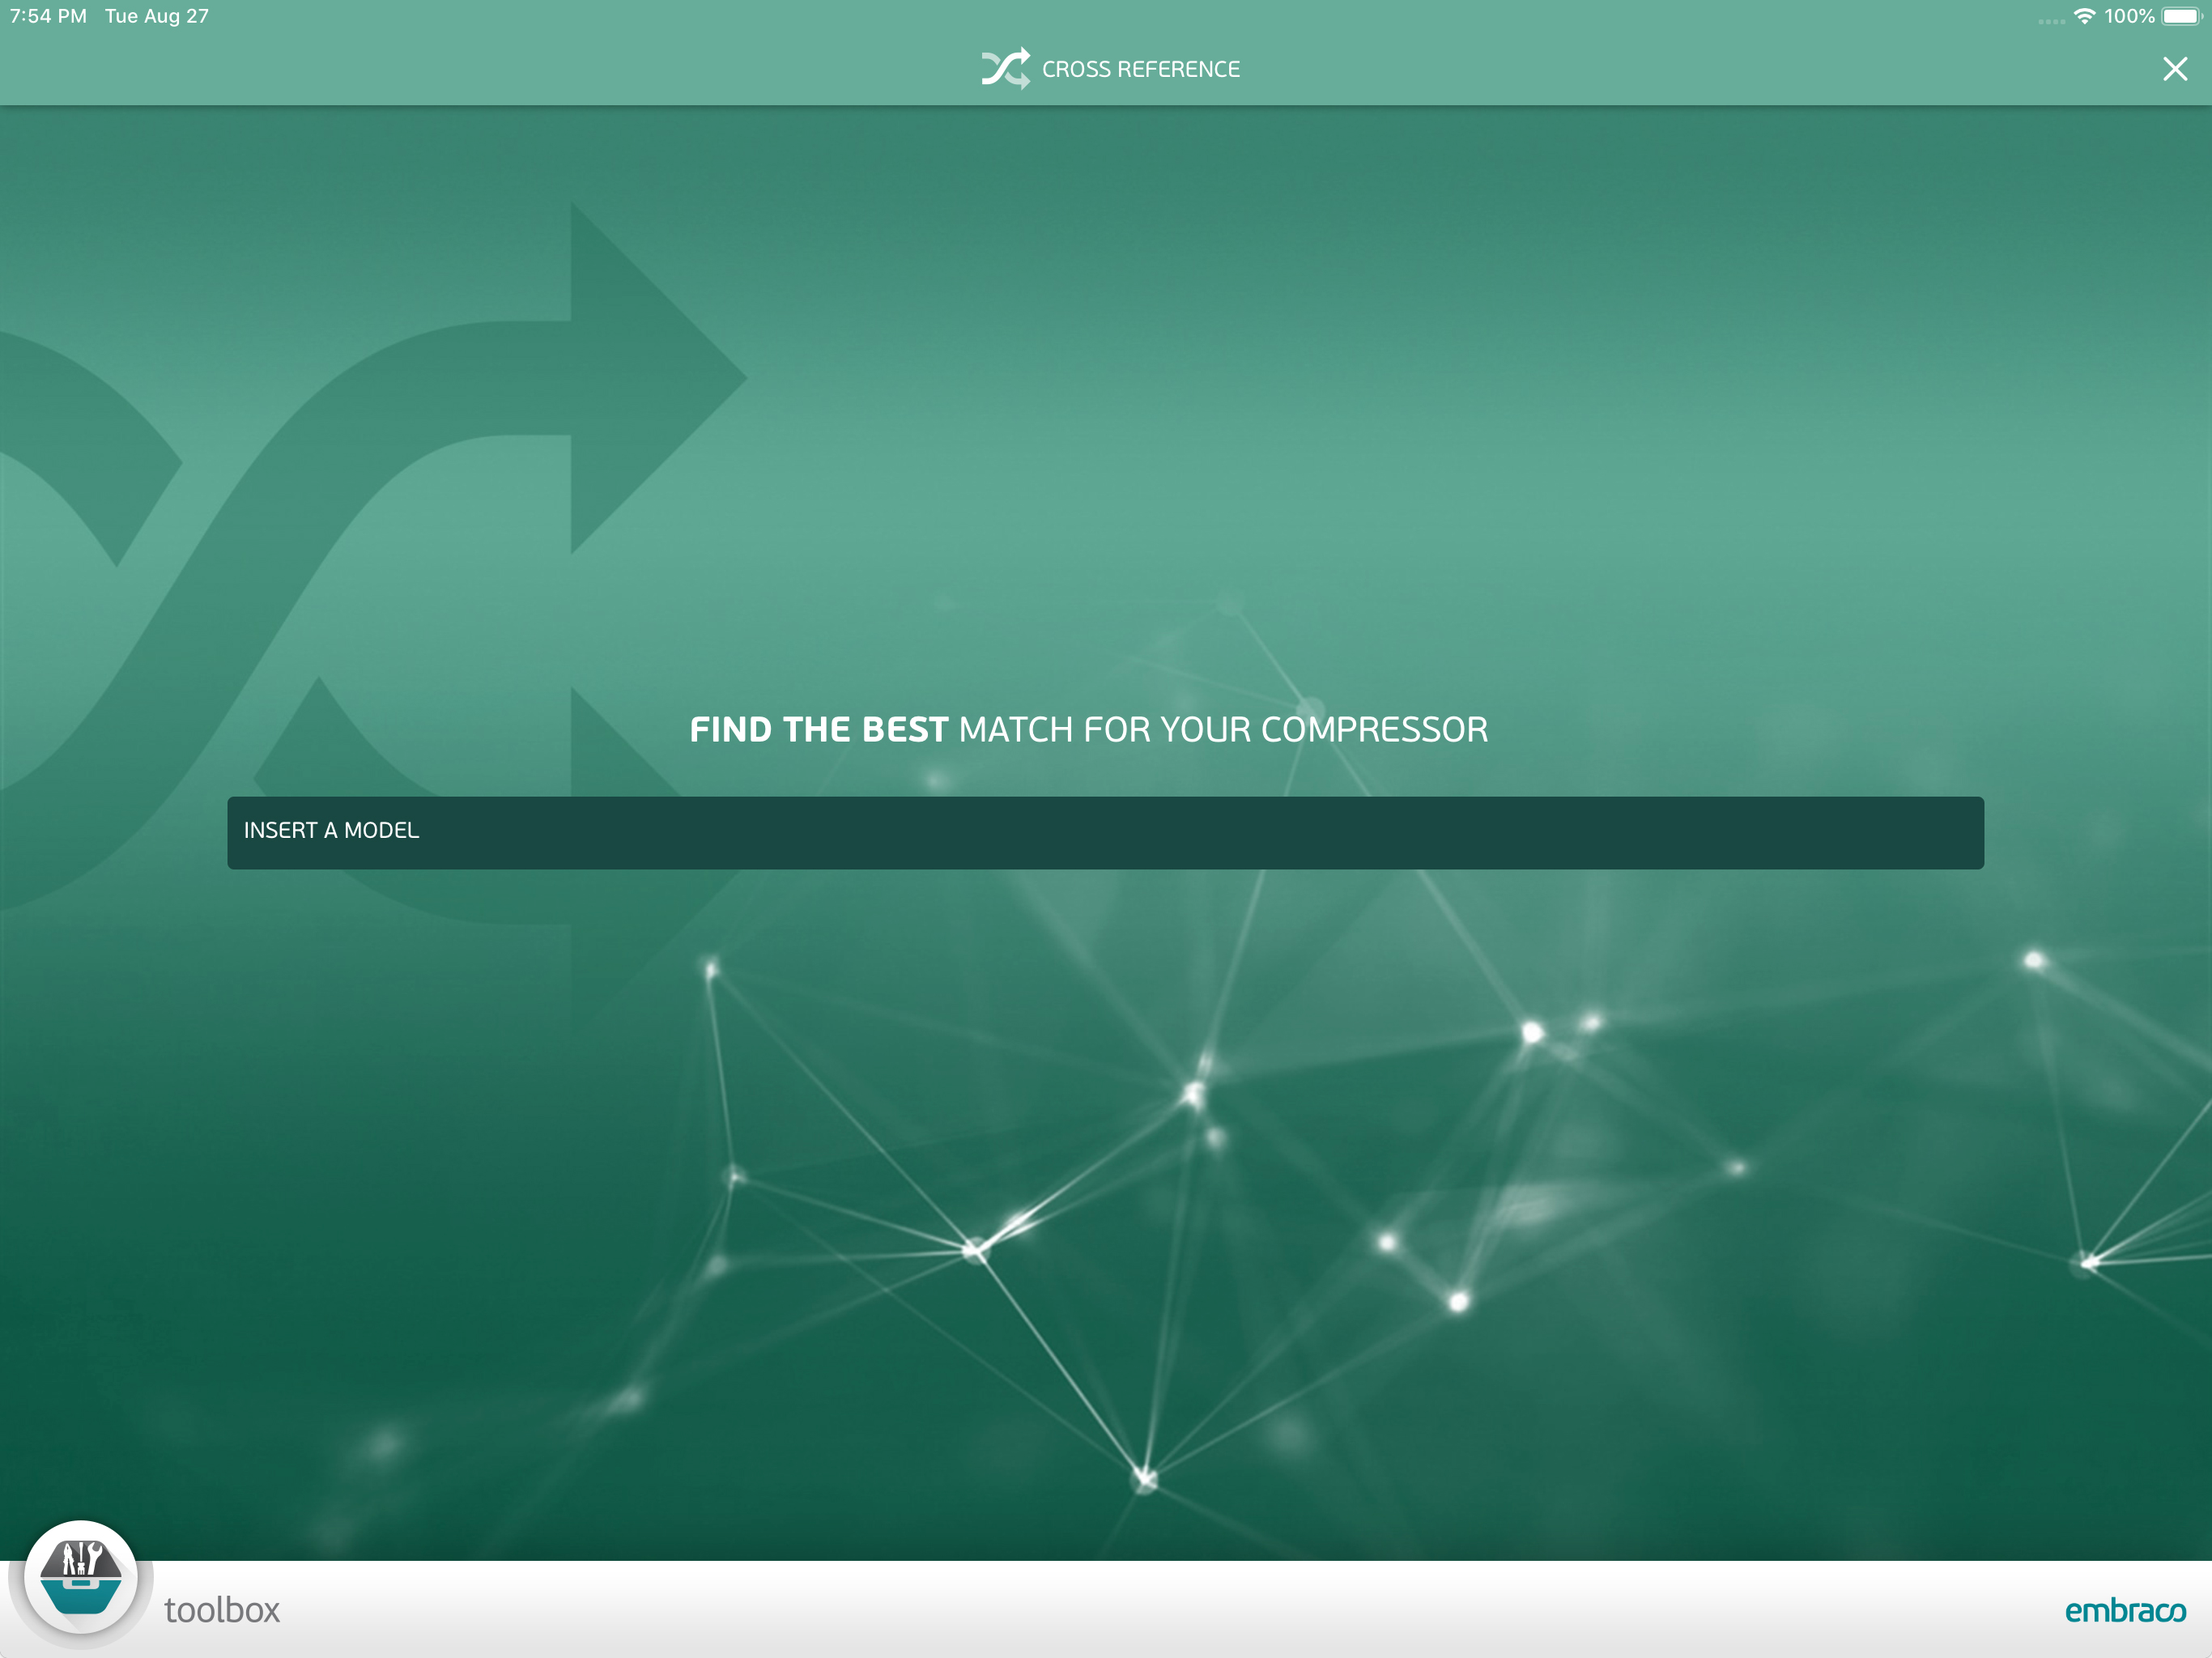Screen dimensions: 2212x1658
Task: Tap the 7:54 PM clock
Action: pos(48,16)
